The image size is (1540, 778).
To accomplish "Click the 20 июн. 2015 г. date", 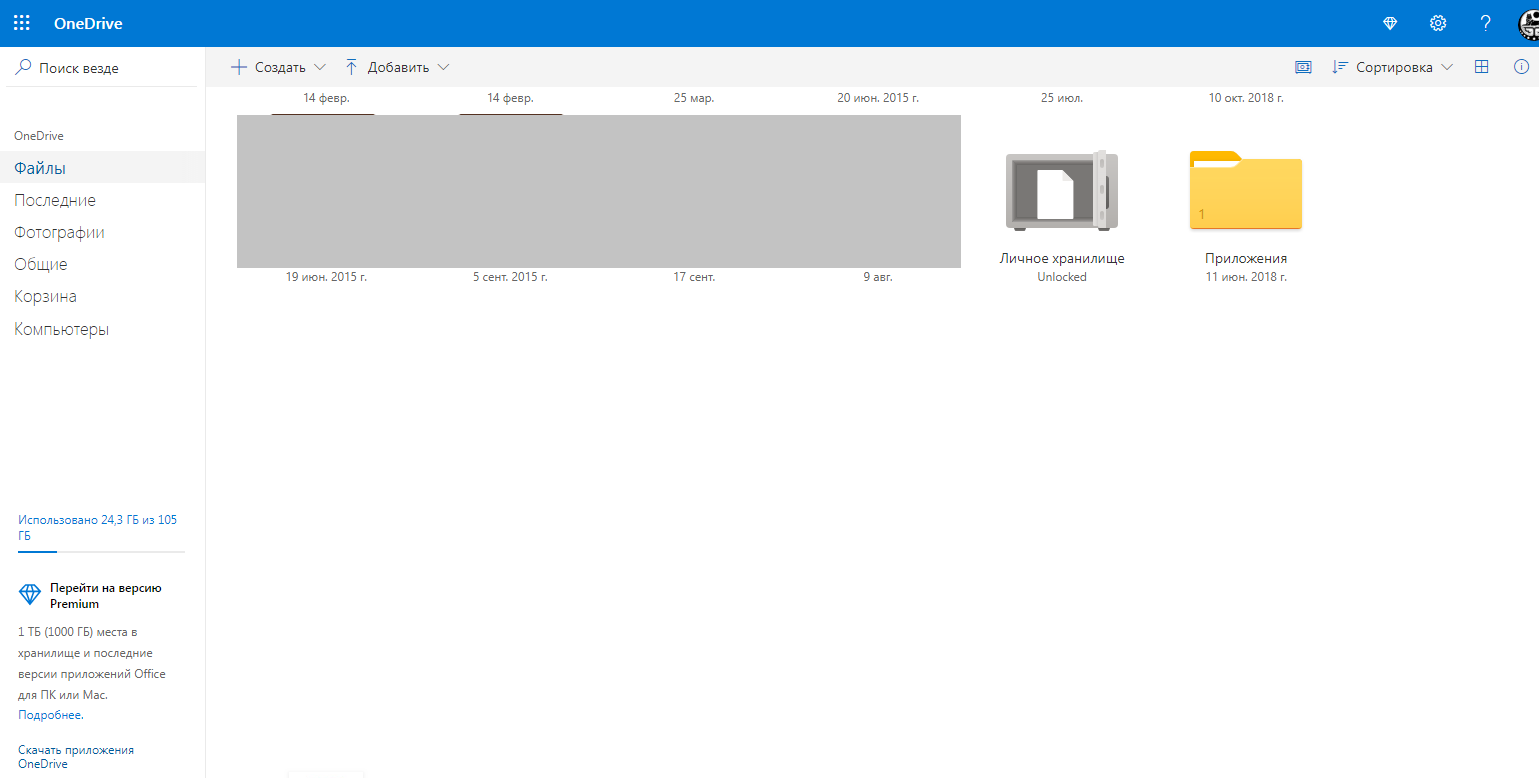I will (x=878, y=98).
